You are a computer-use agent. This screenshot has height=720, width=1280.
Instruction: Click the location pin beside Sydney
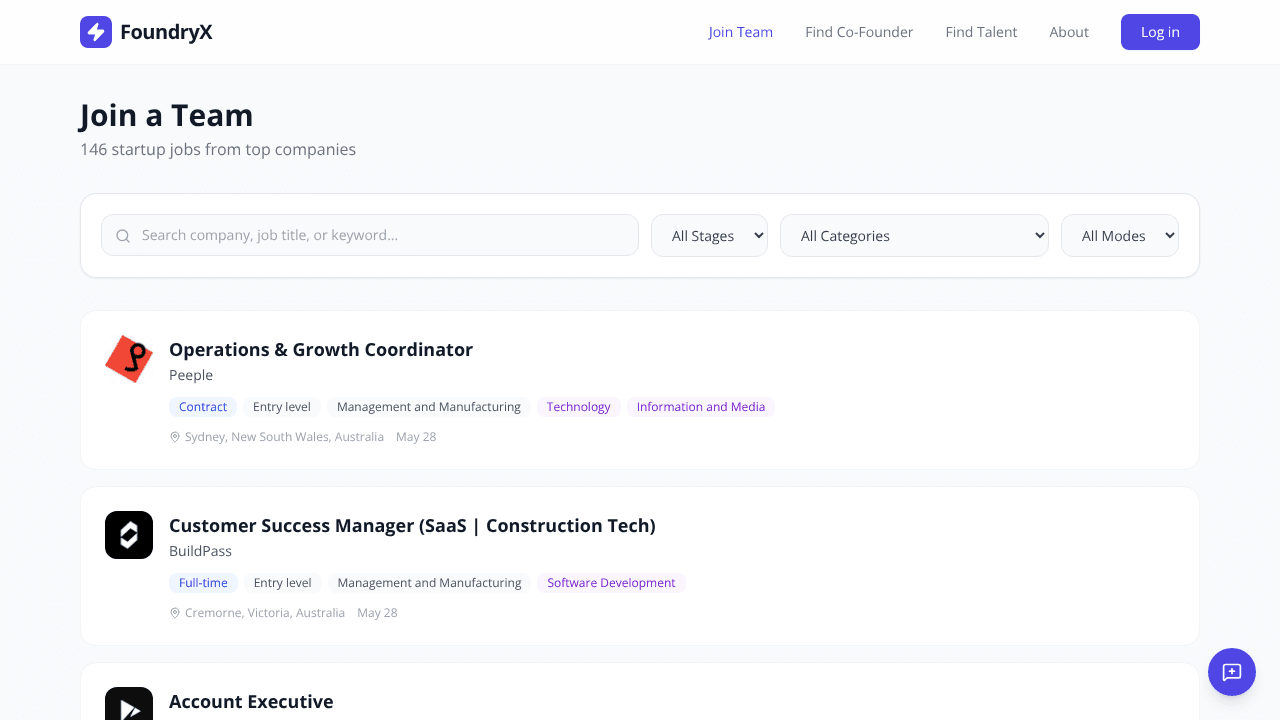click(x=175, y=437)
